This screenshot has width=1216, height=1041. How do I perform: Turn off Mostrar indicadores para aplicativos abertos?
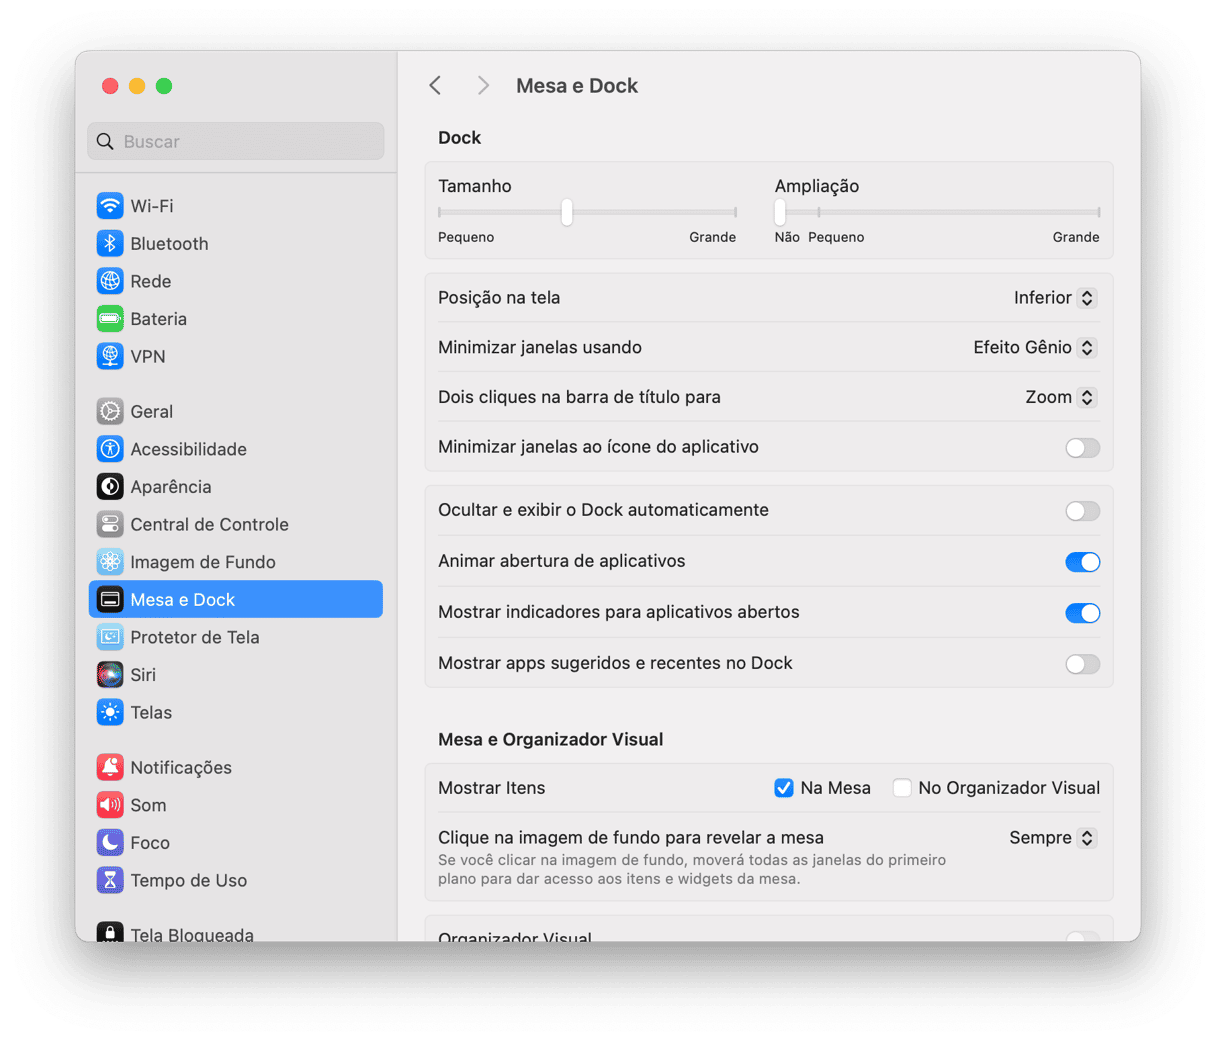click(1082, 613)
